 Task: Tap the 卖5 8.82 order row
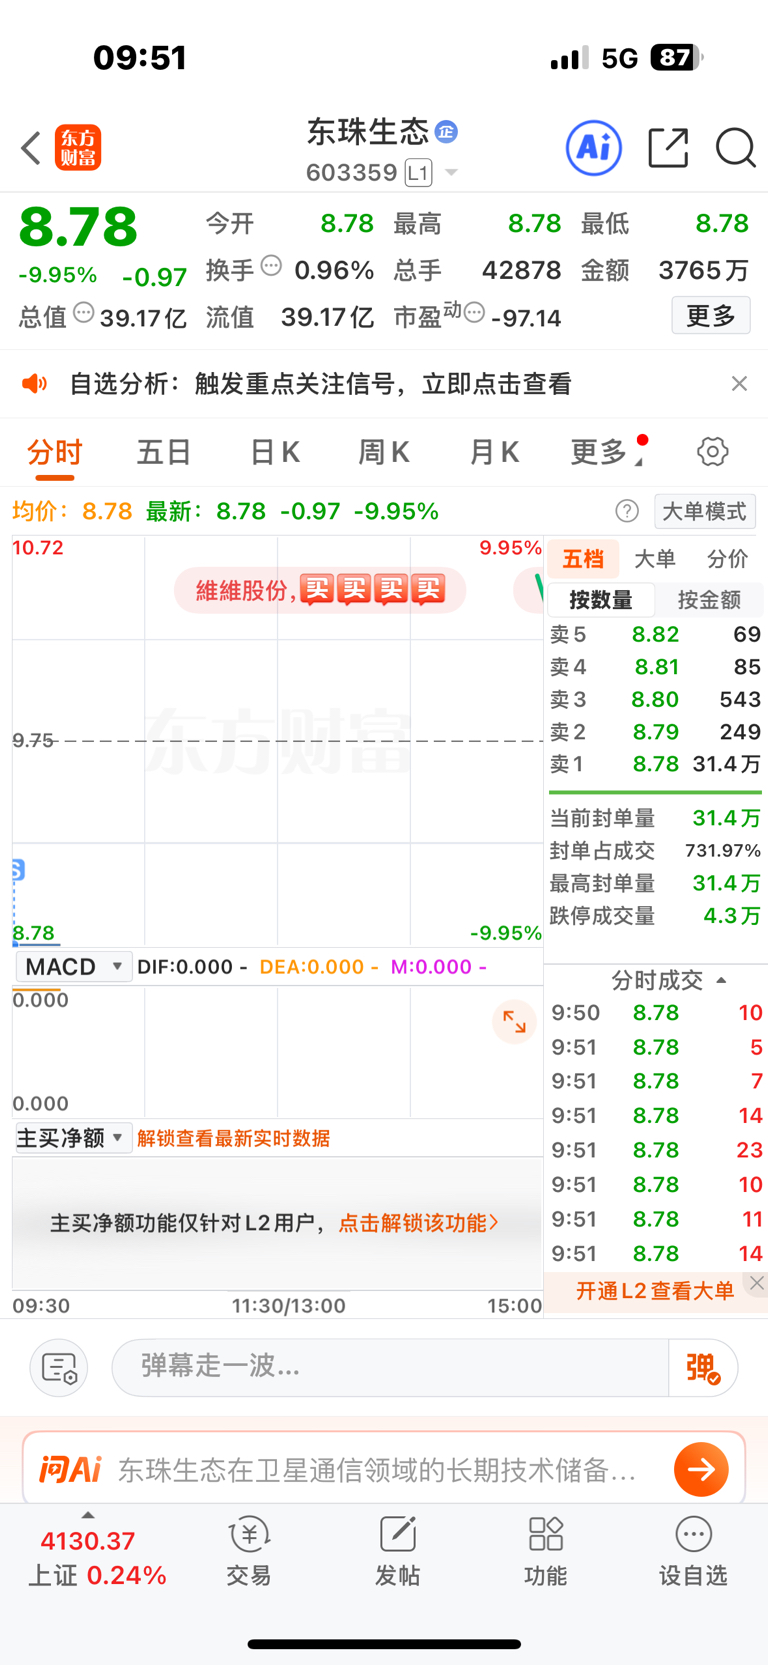655,634
